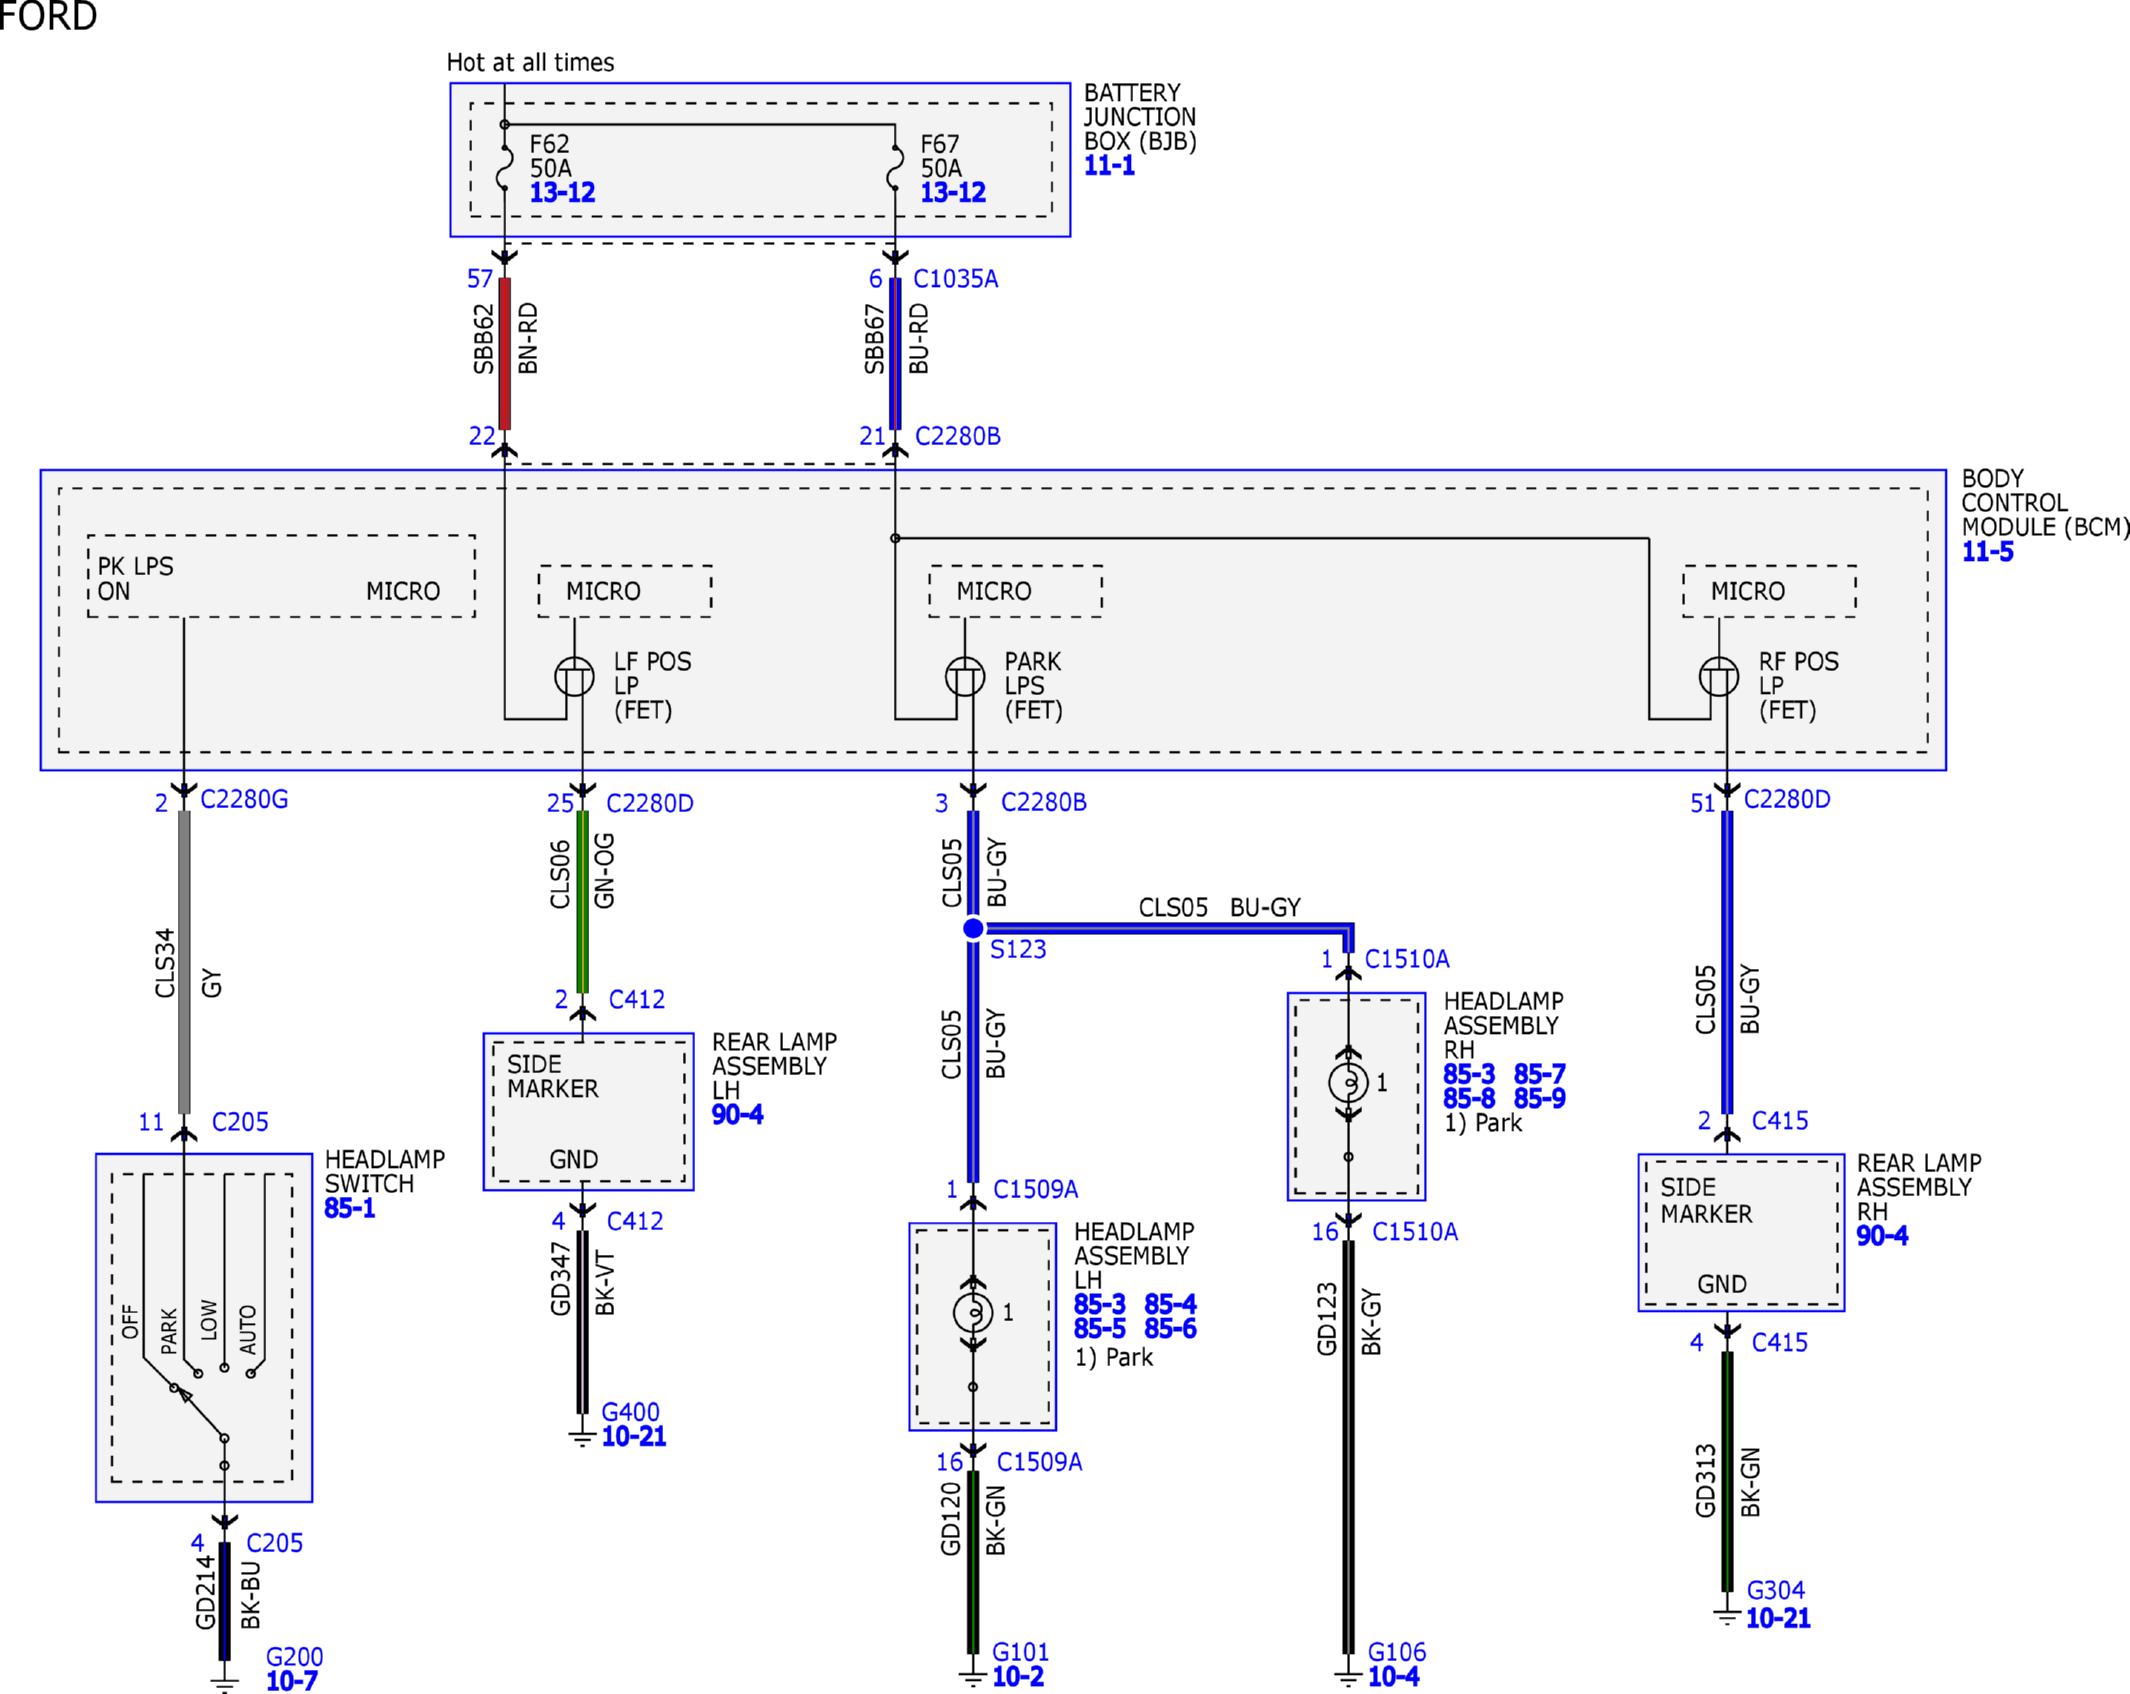Click the park bulb symbol in Headlamp Assembly LH
Screen dimensions: 2130x1694
pos(973,1312)
